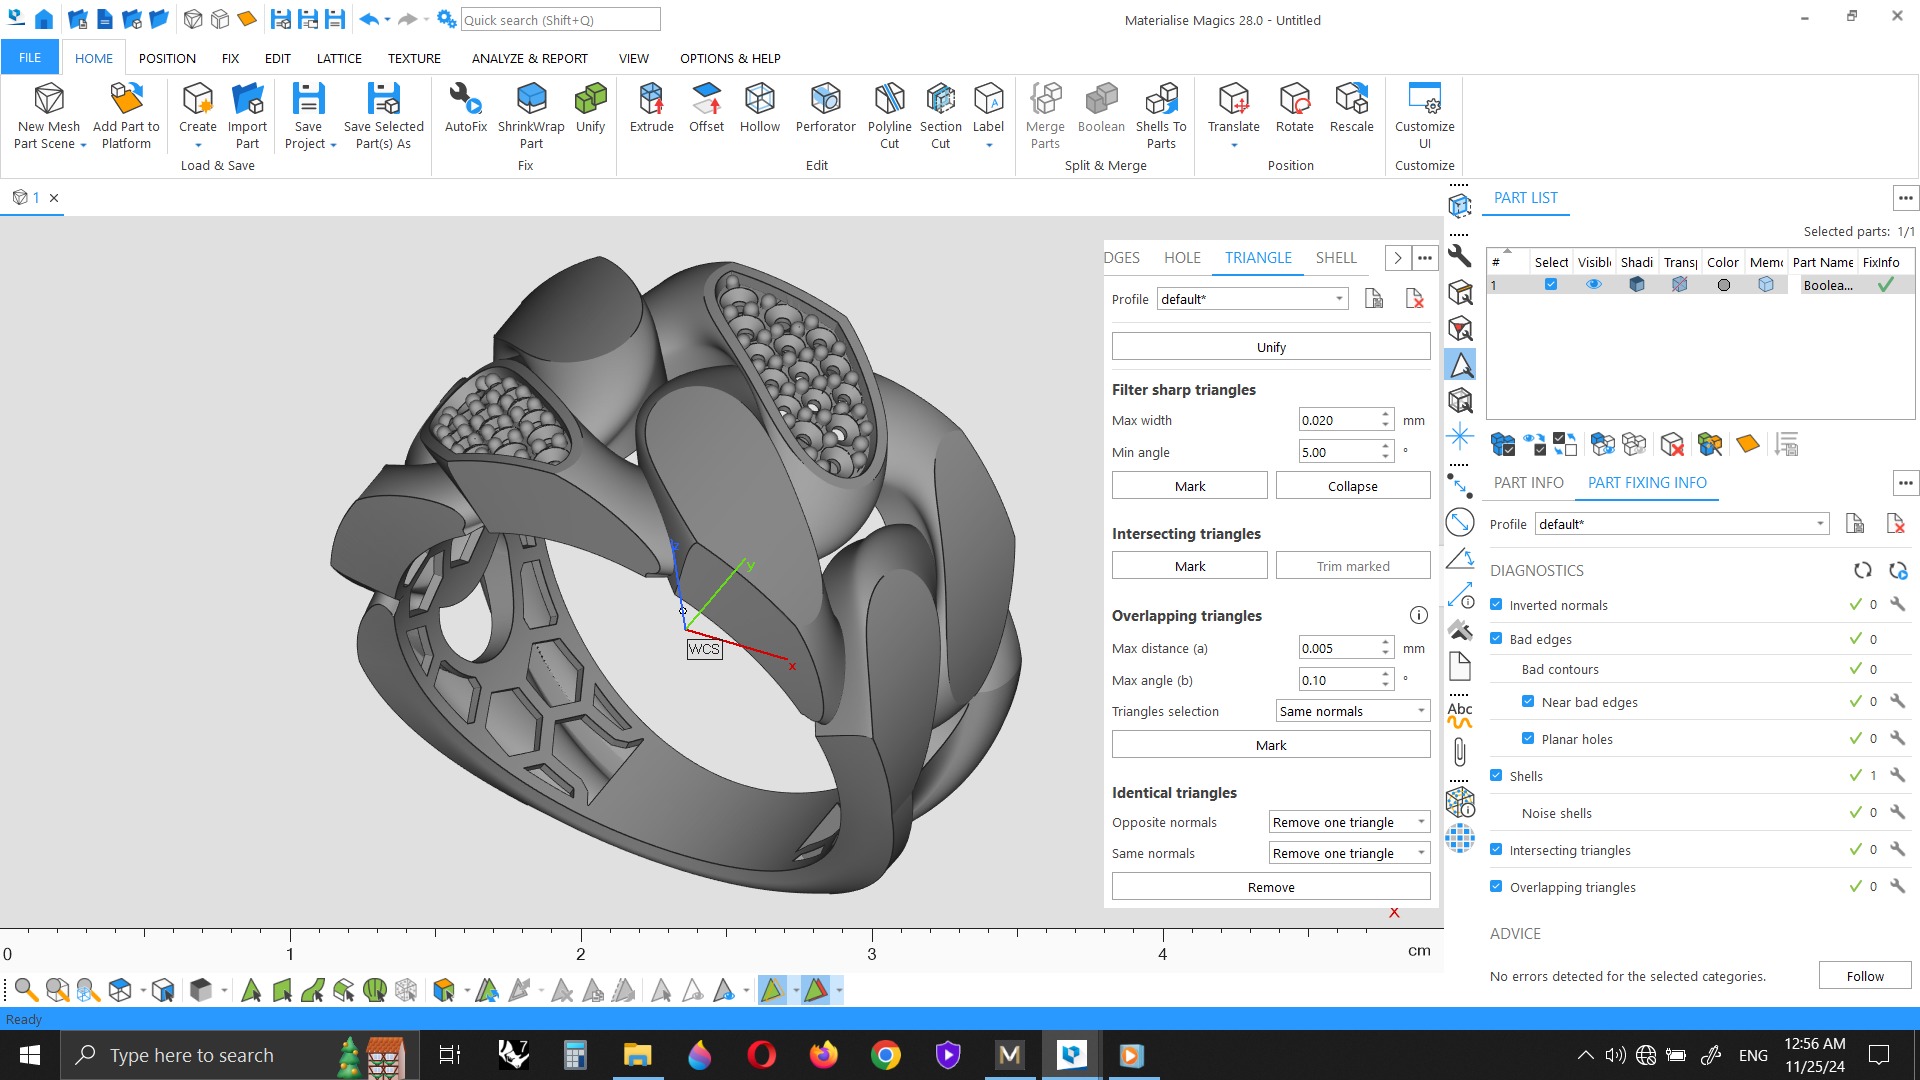Click the zoom magnifier icon in bottom toolbar
Screen dimensions: 1920x1080
coord(26,990)
